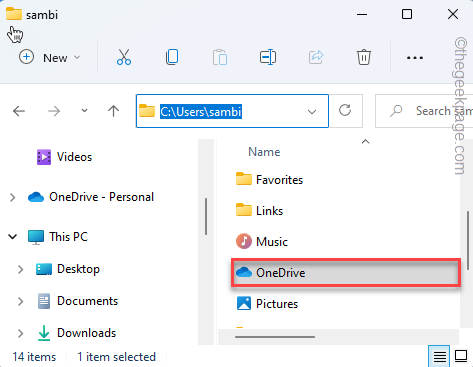473x367 pixels.
Task: Open the New item menu
Action: click(x=49, y=58)
